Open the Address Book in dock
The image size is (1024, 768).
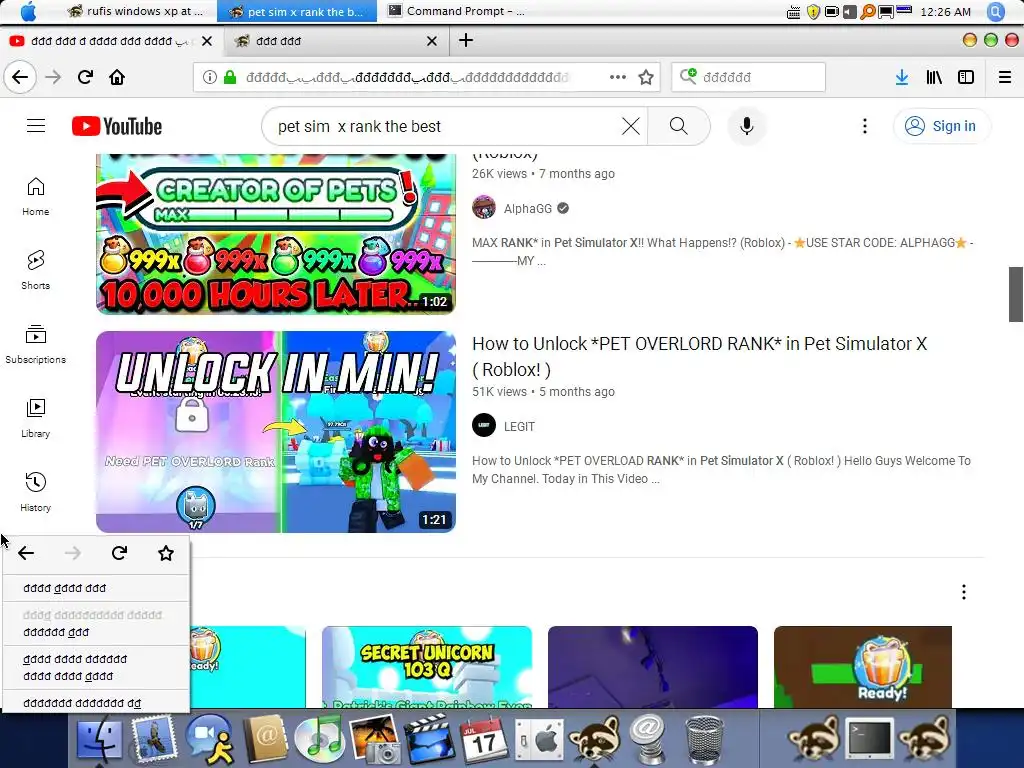[x=264, y=739]
